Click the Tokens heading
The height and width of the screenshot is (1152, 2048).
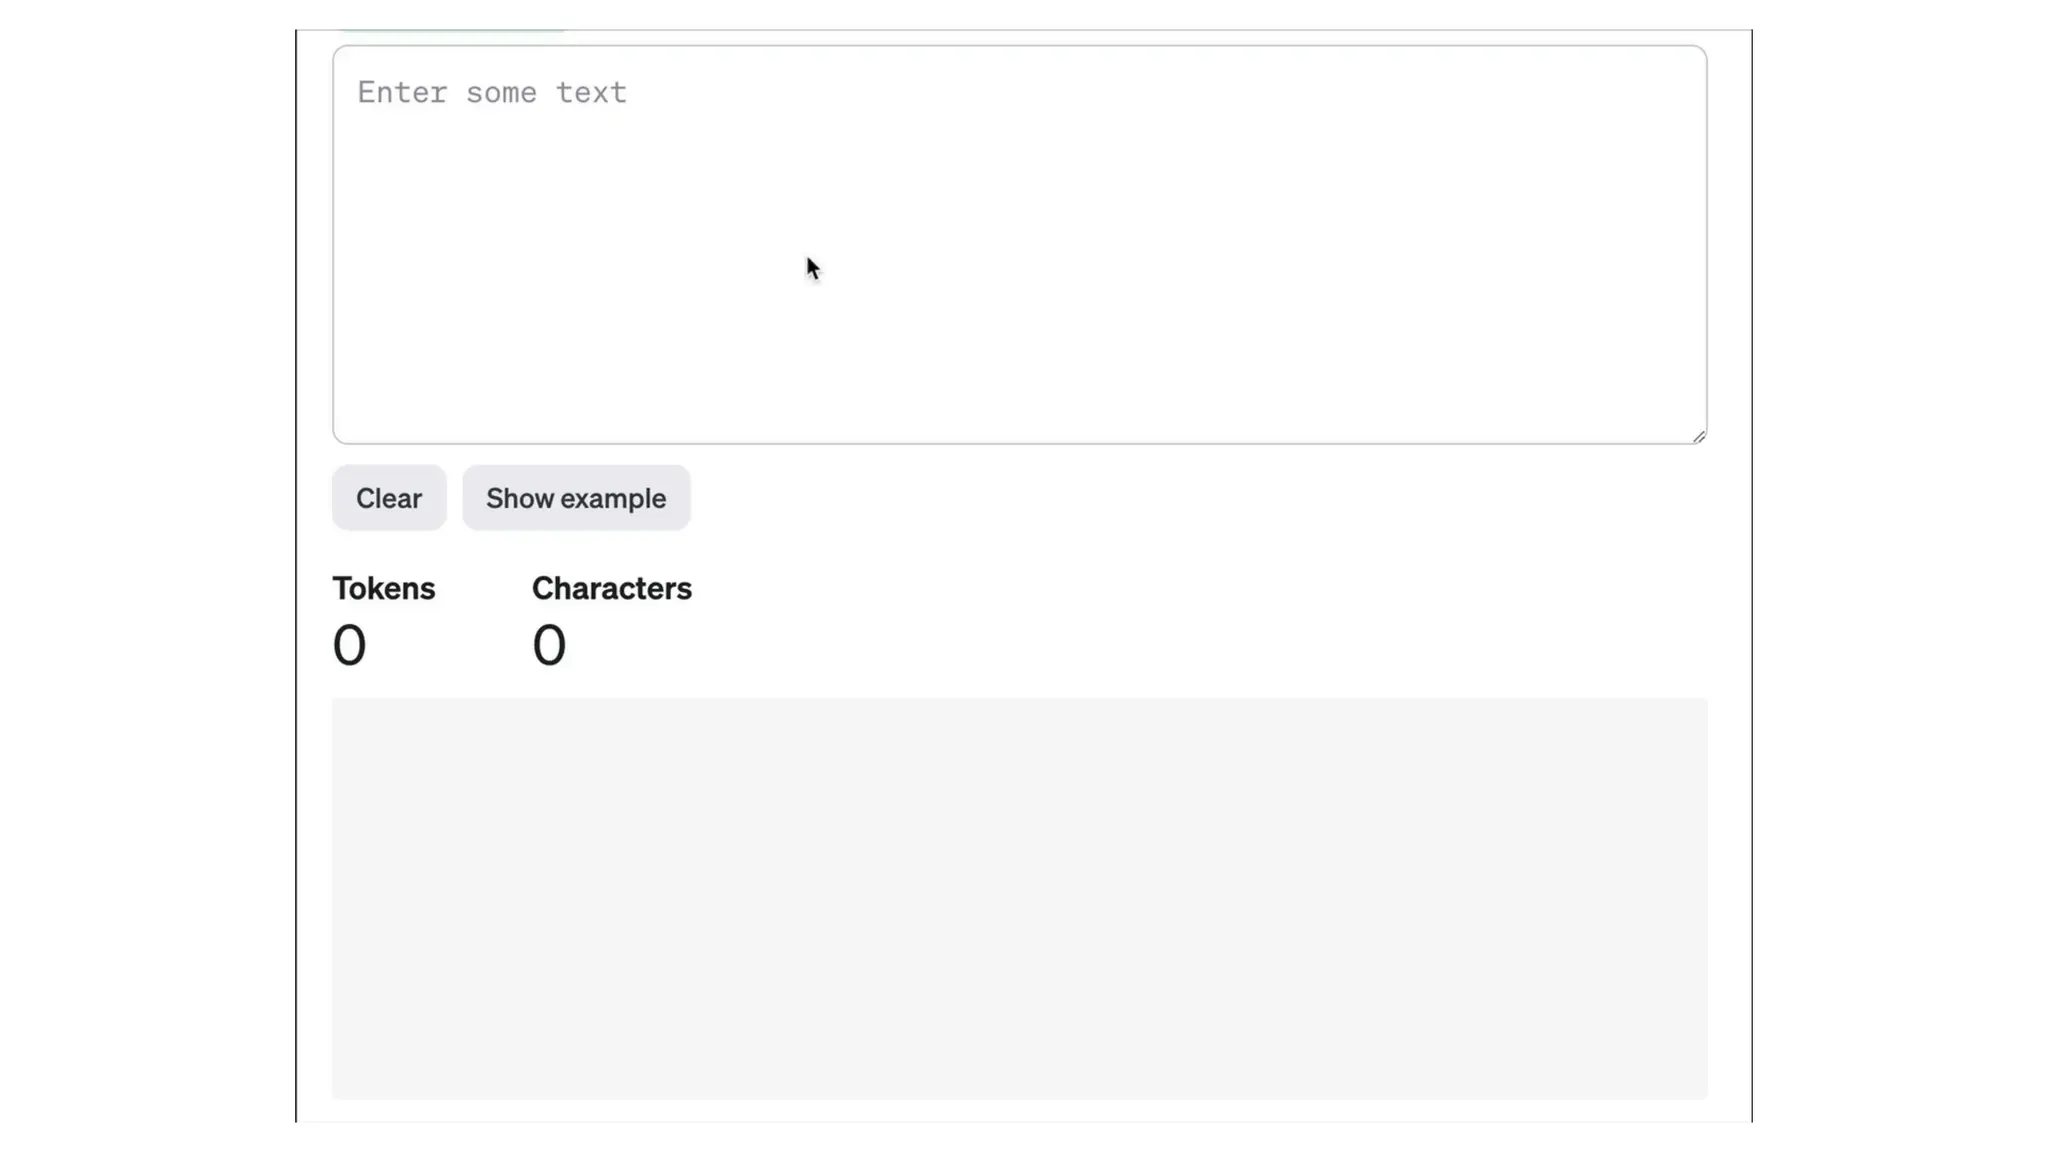(x=384, y=588)
